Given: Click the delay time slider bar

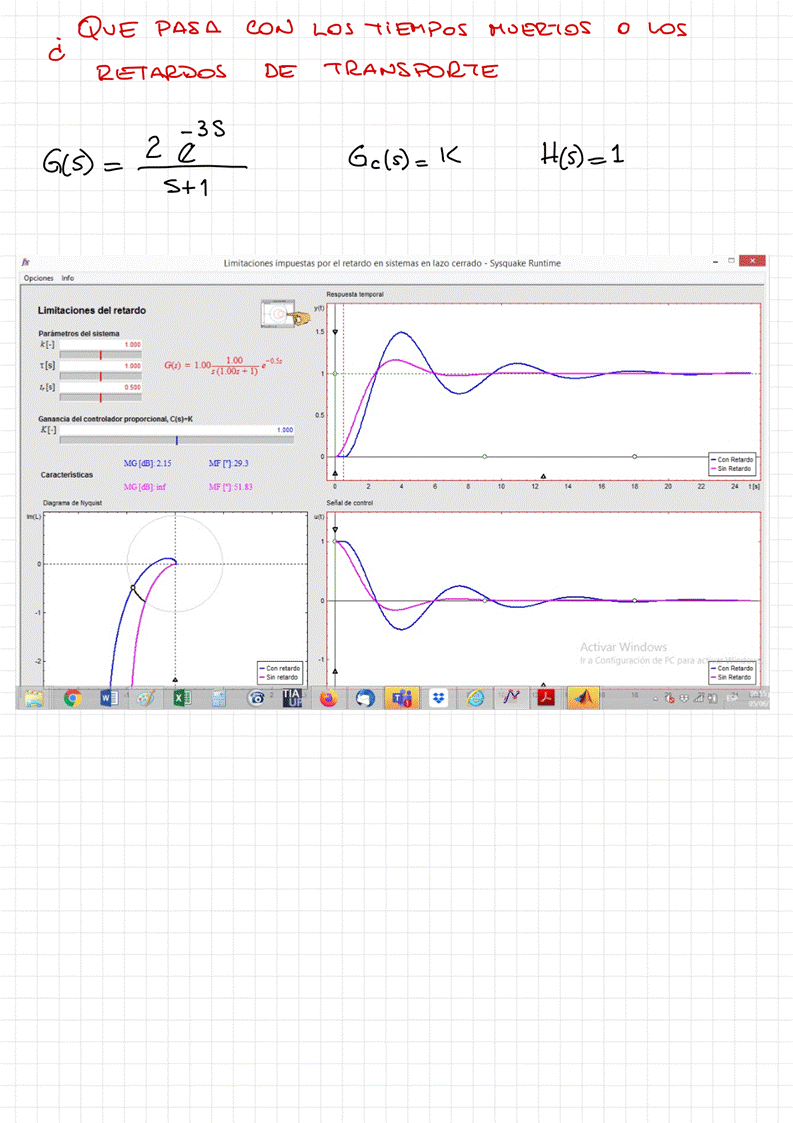Looking at the screenshot, I should [x=101, y=397].
